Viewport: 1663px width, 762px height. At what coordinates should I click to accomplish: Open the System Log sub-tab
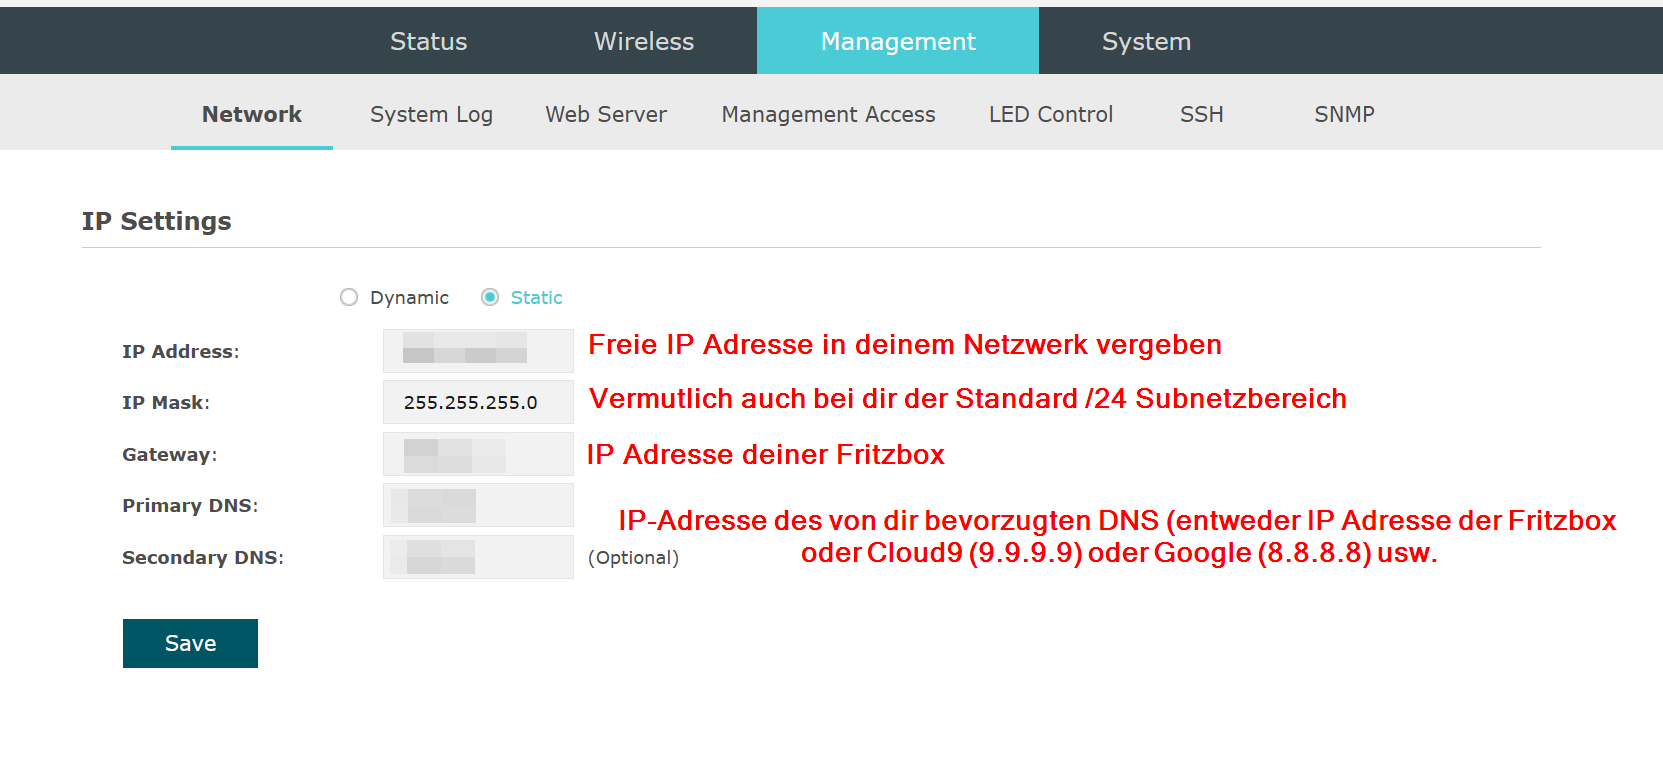coord(431,114)
